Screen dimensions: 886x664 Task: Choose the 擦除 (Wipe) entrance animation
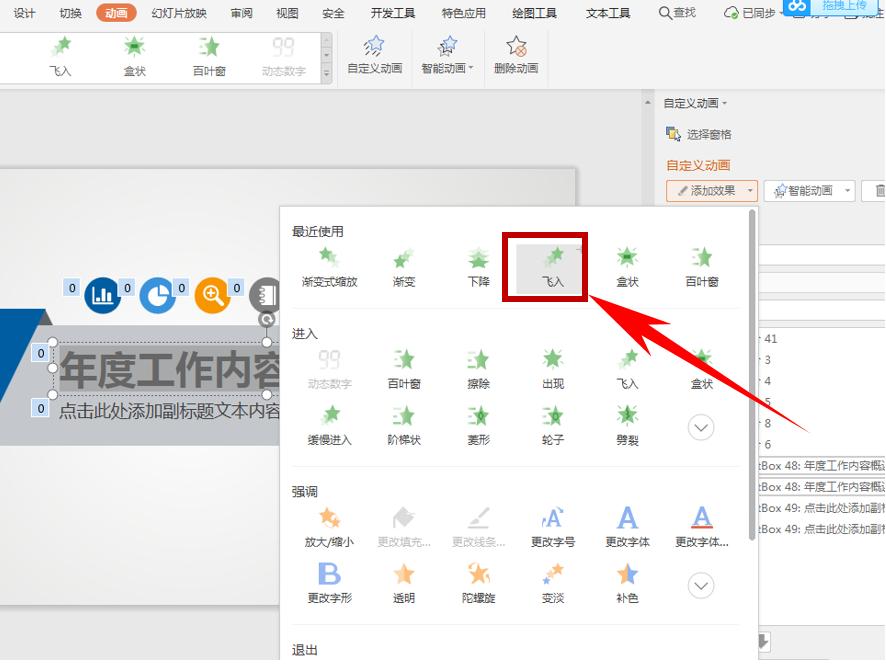tap(478, 365)
